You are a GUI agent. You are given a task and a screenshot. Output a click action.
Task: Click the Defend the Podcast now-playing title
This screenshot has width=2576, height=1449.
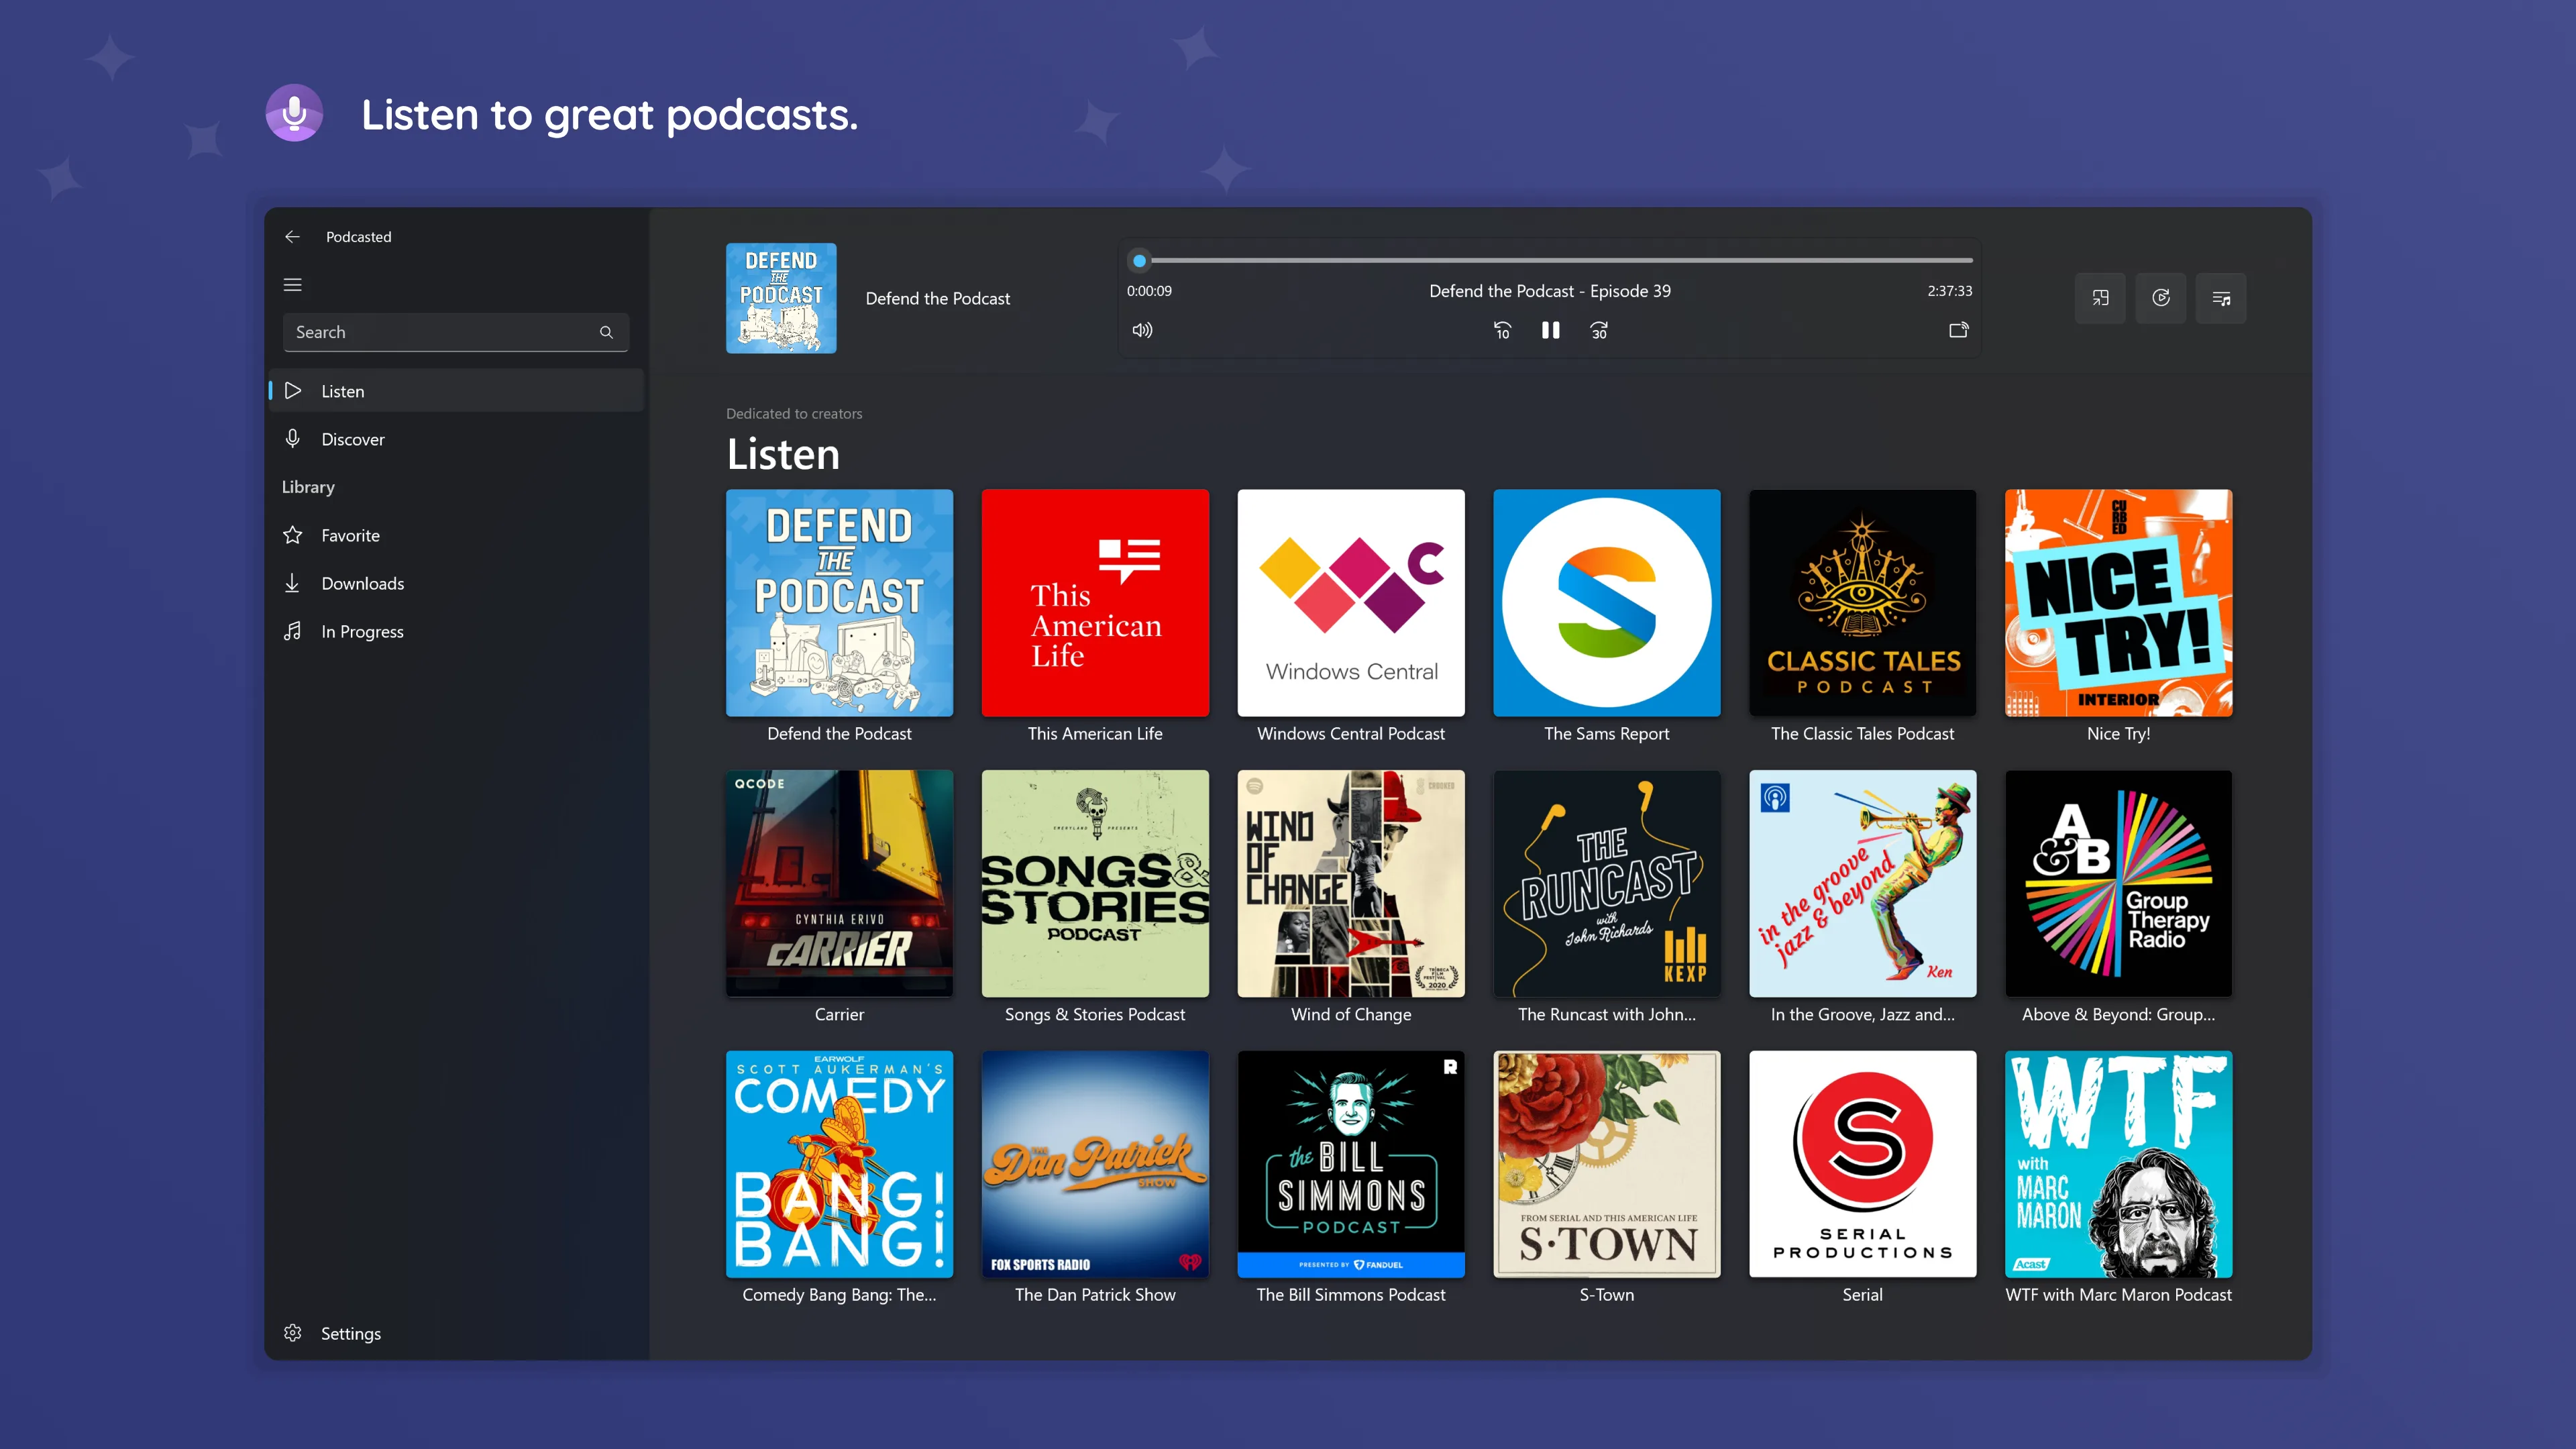click(937, 299)
